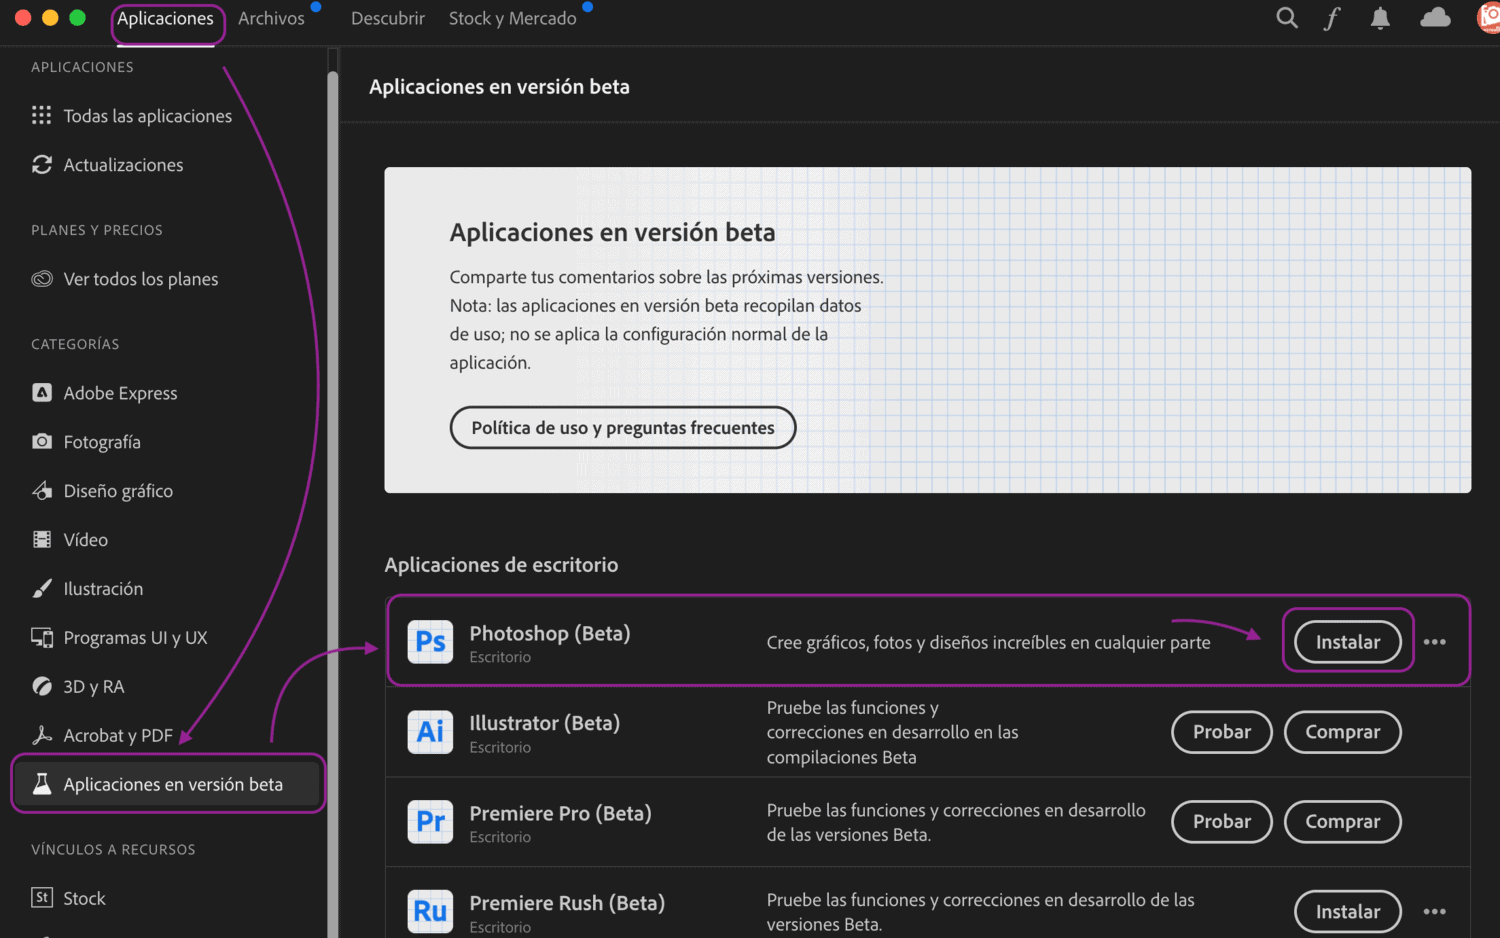Click the grid icon beside Todas las aplicaciones
Viewport: 1500px width, 938px height.
pyautogui.click(x=41, y=116)
